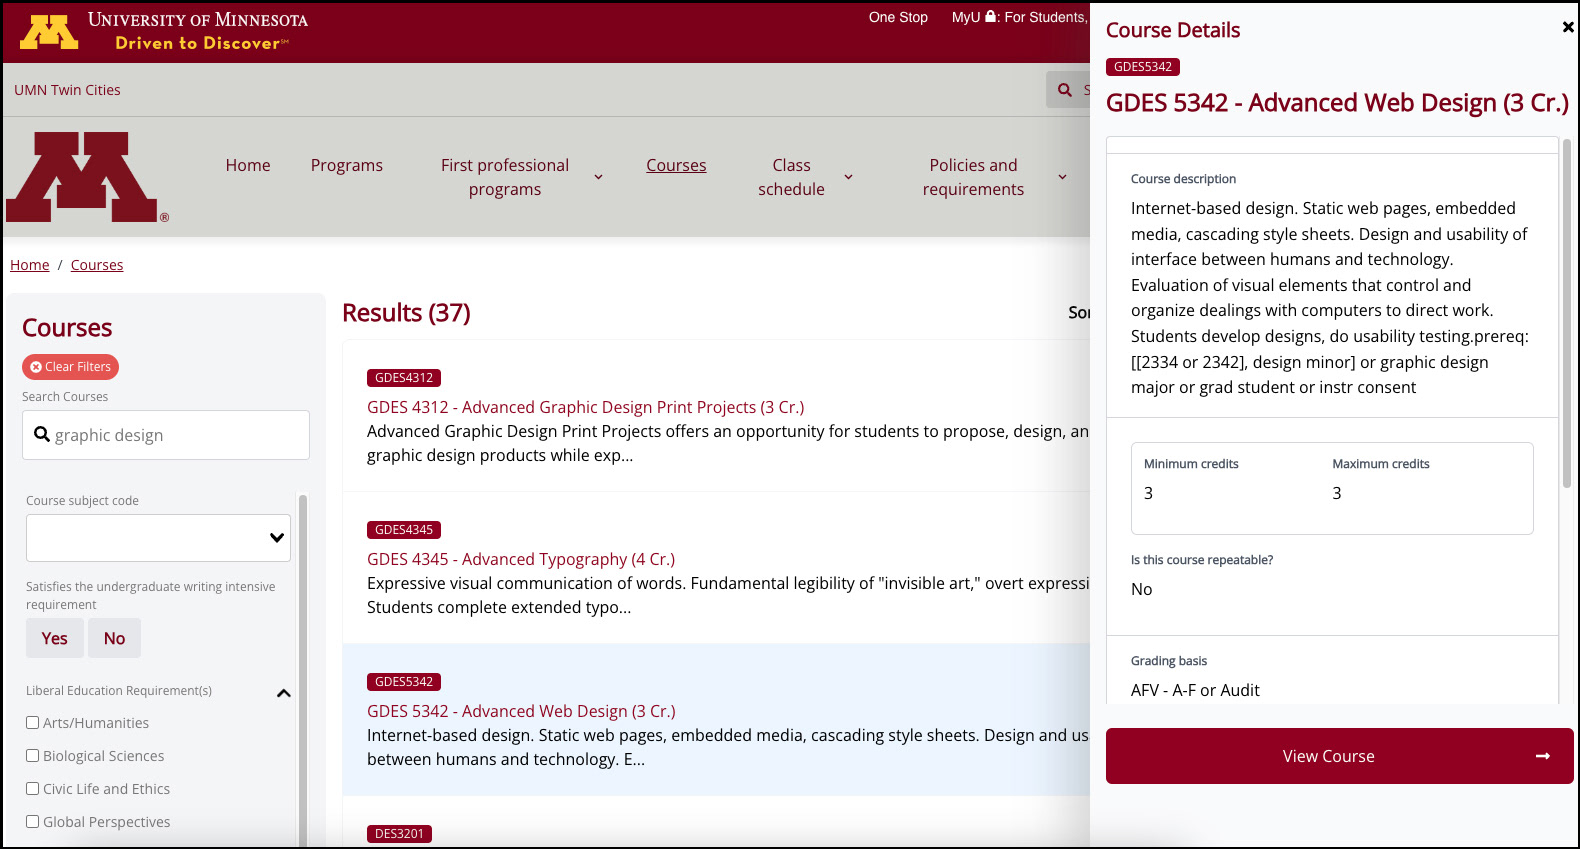Open Policies and requirements menu

973,177
